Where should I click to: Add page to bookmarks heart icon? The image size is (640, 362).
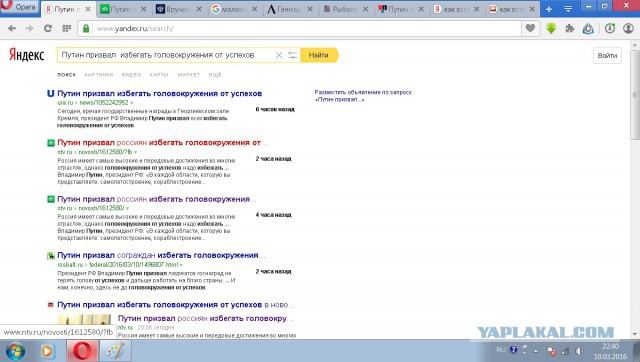coord(530,28)
